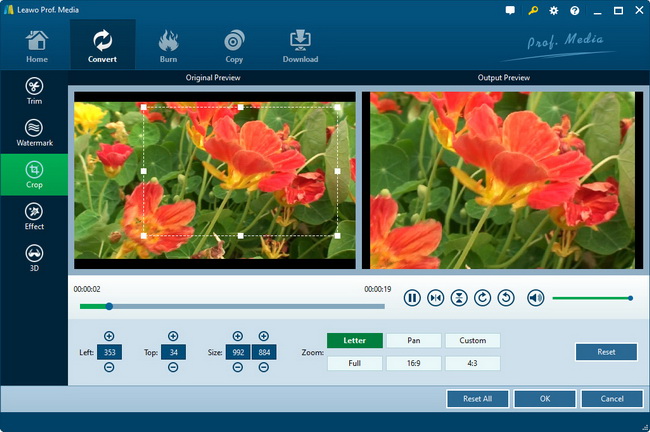
Task: Select the Watermark editing tab
Action: point(34,133)
